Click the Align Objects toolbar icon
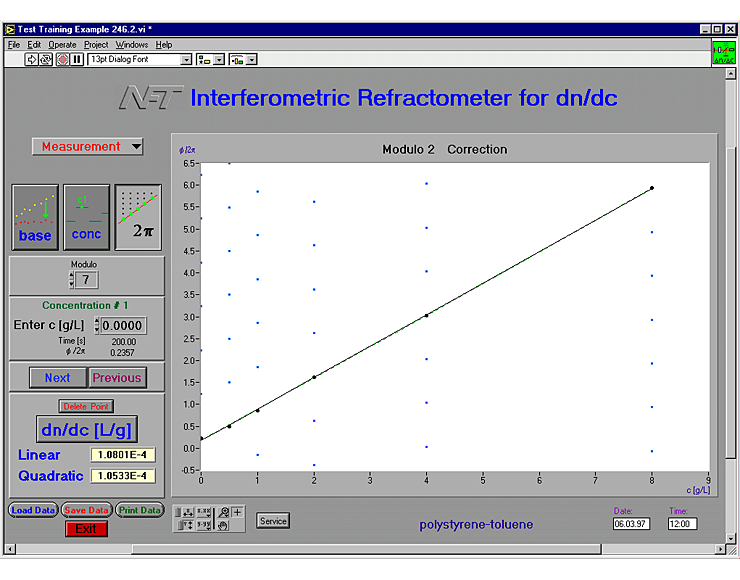Image resolution: width=740 pixels, height=580 pixels. pos(204,59)
